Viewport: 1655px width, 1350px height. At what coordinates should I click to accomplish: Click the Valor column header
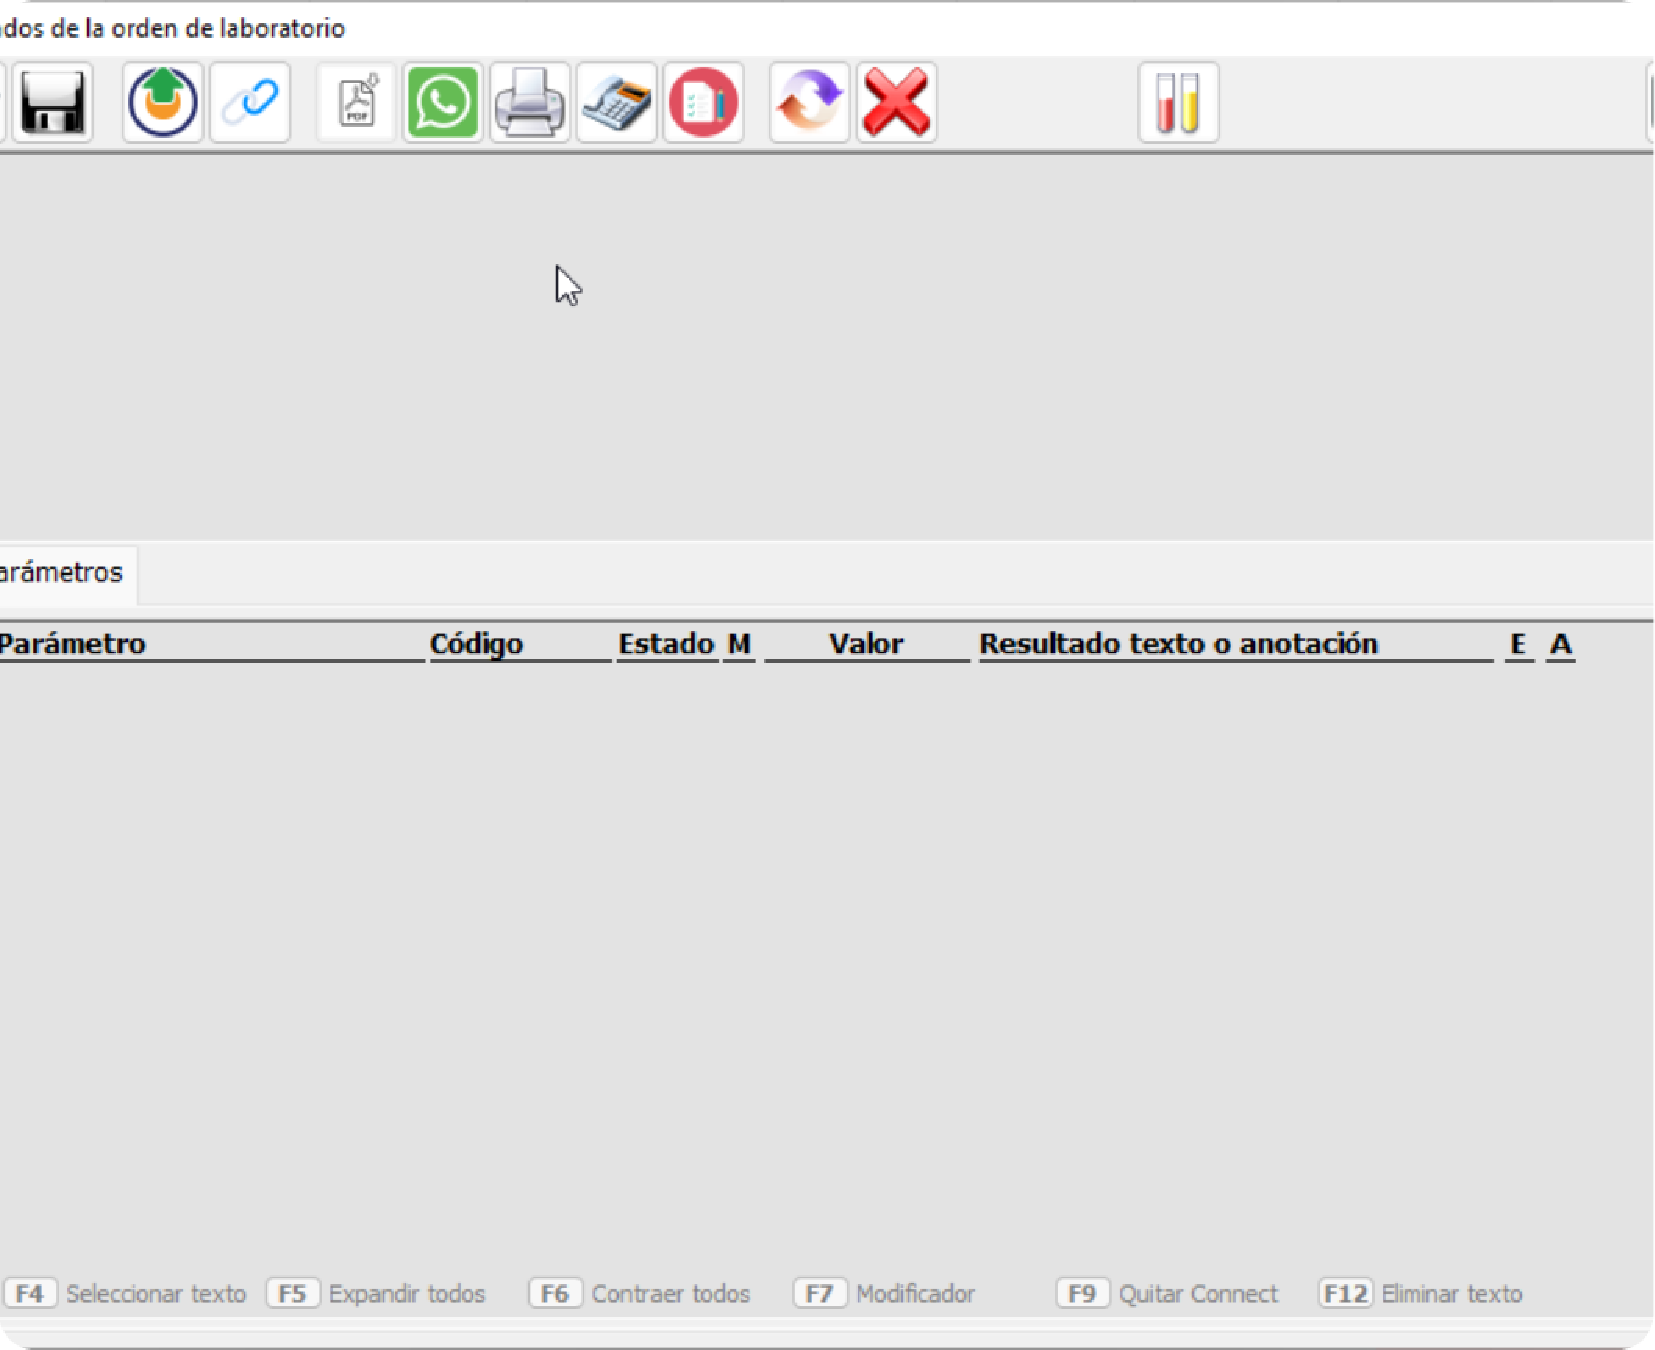coord(866,644)
